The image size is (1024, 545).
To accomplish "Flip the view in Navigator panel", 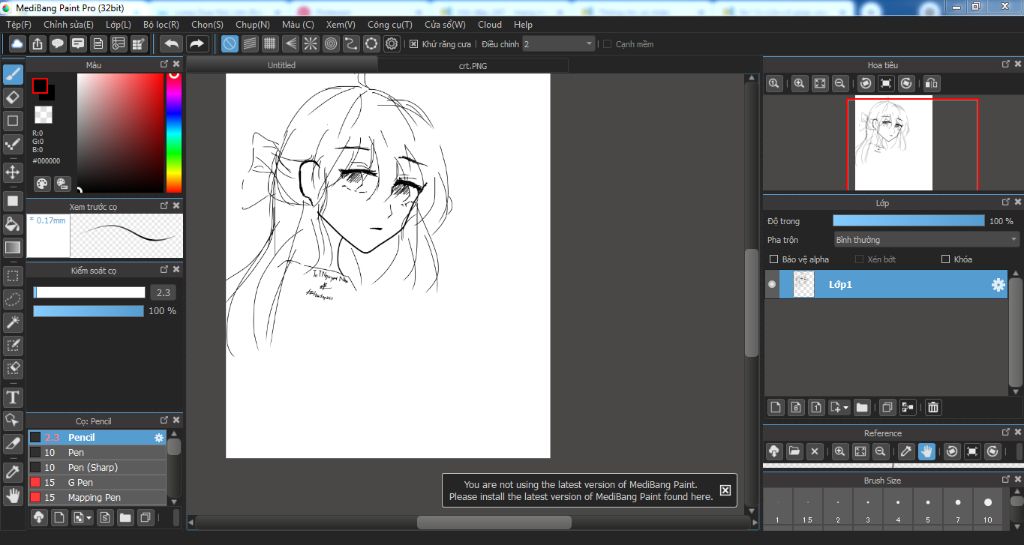I will pos(932,84).
